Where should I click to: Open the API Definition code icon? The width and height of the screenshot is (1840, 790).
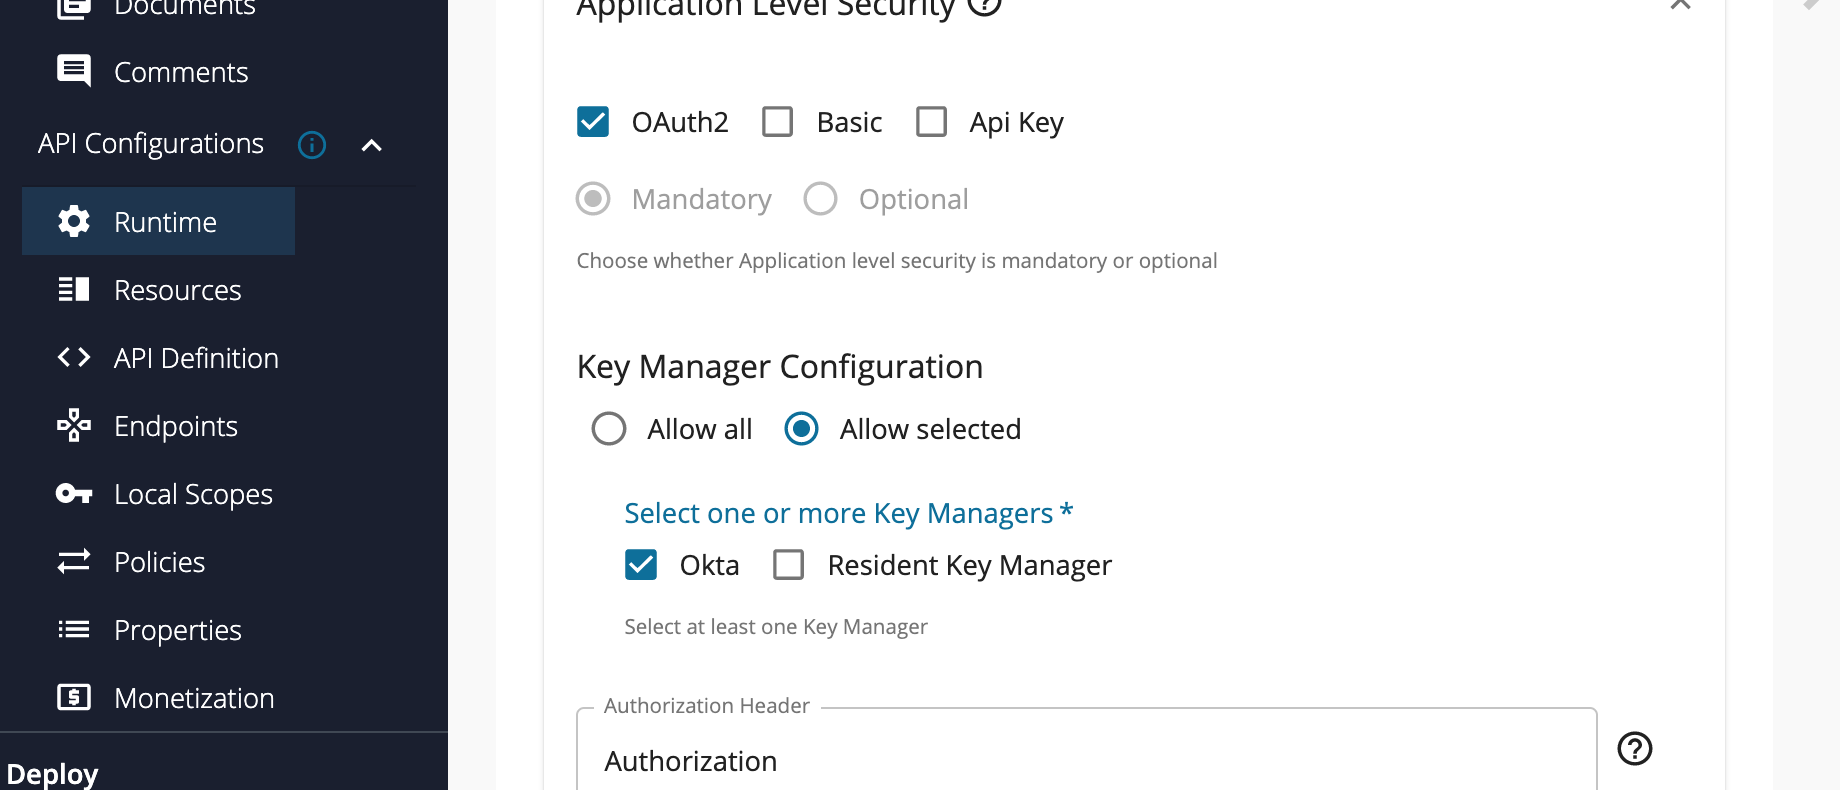click(x=72, y=357)
